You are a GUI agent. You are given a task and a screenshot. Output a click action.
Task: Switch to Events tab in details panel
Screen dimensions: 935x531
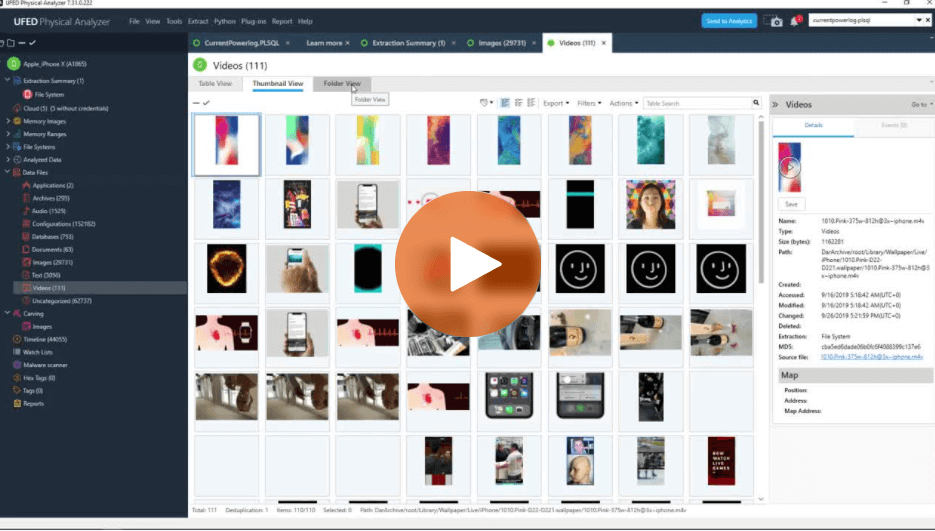pos(894,125)
